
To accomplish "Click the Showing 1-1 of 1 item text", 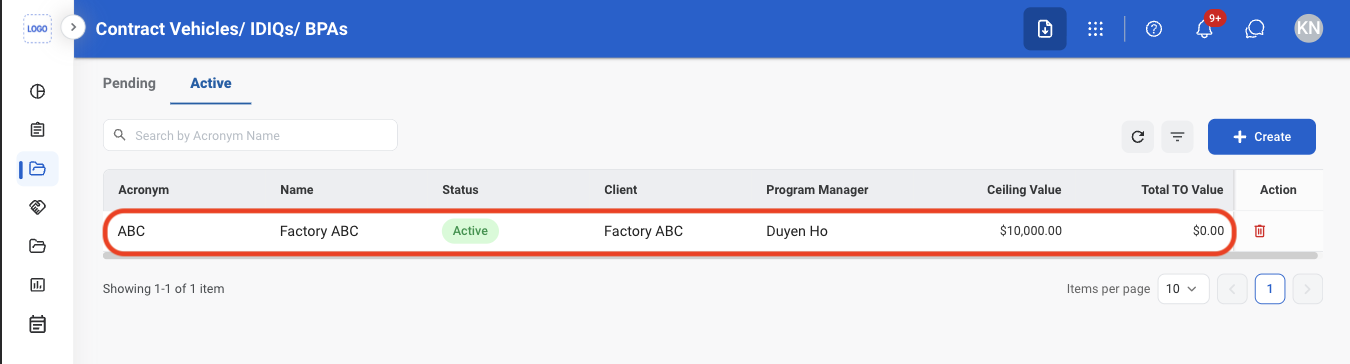I will [x=163, y=289].
